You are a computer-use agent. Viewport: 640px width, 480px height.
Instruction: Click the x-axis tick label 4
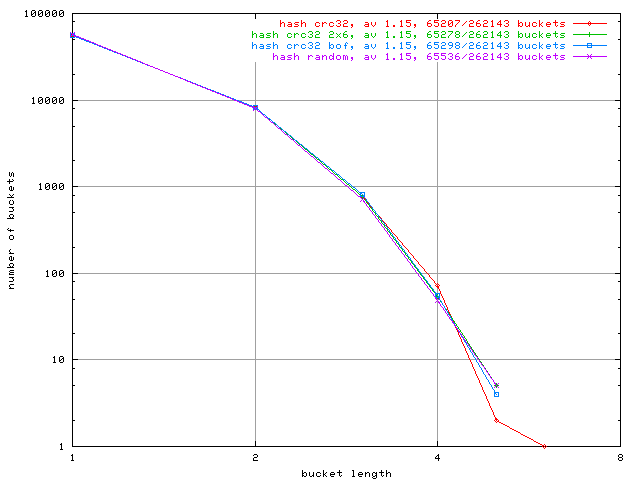click(x=438, y=458)
